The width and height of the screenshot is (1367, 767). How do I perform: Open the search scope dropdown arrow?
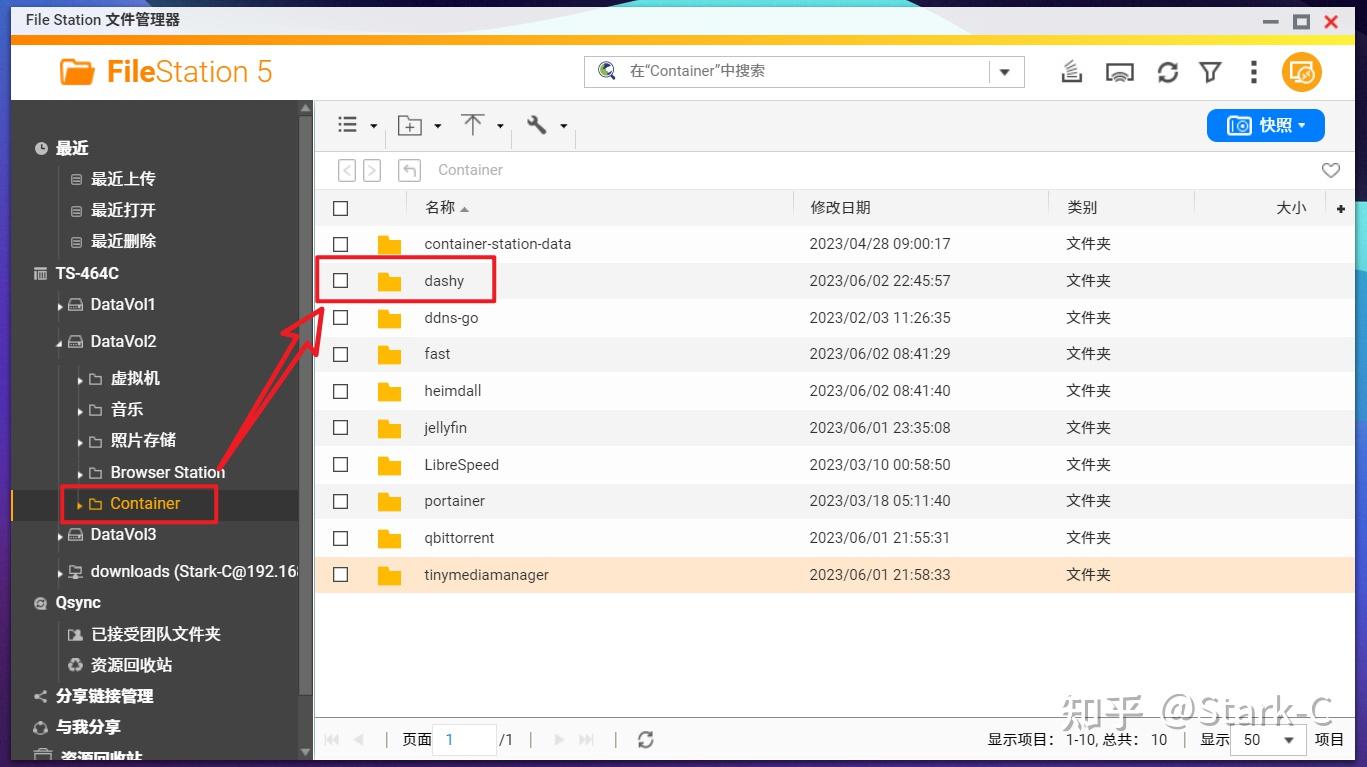click(x=1005, y=71)
